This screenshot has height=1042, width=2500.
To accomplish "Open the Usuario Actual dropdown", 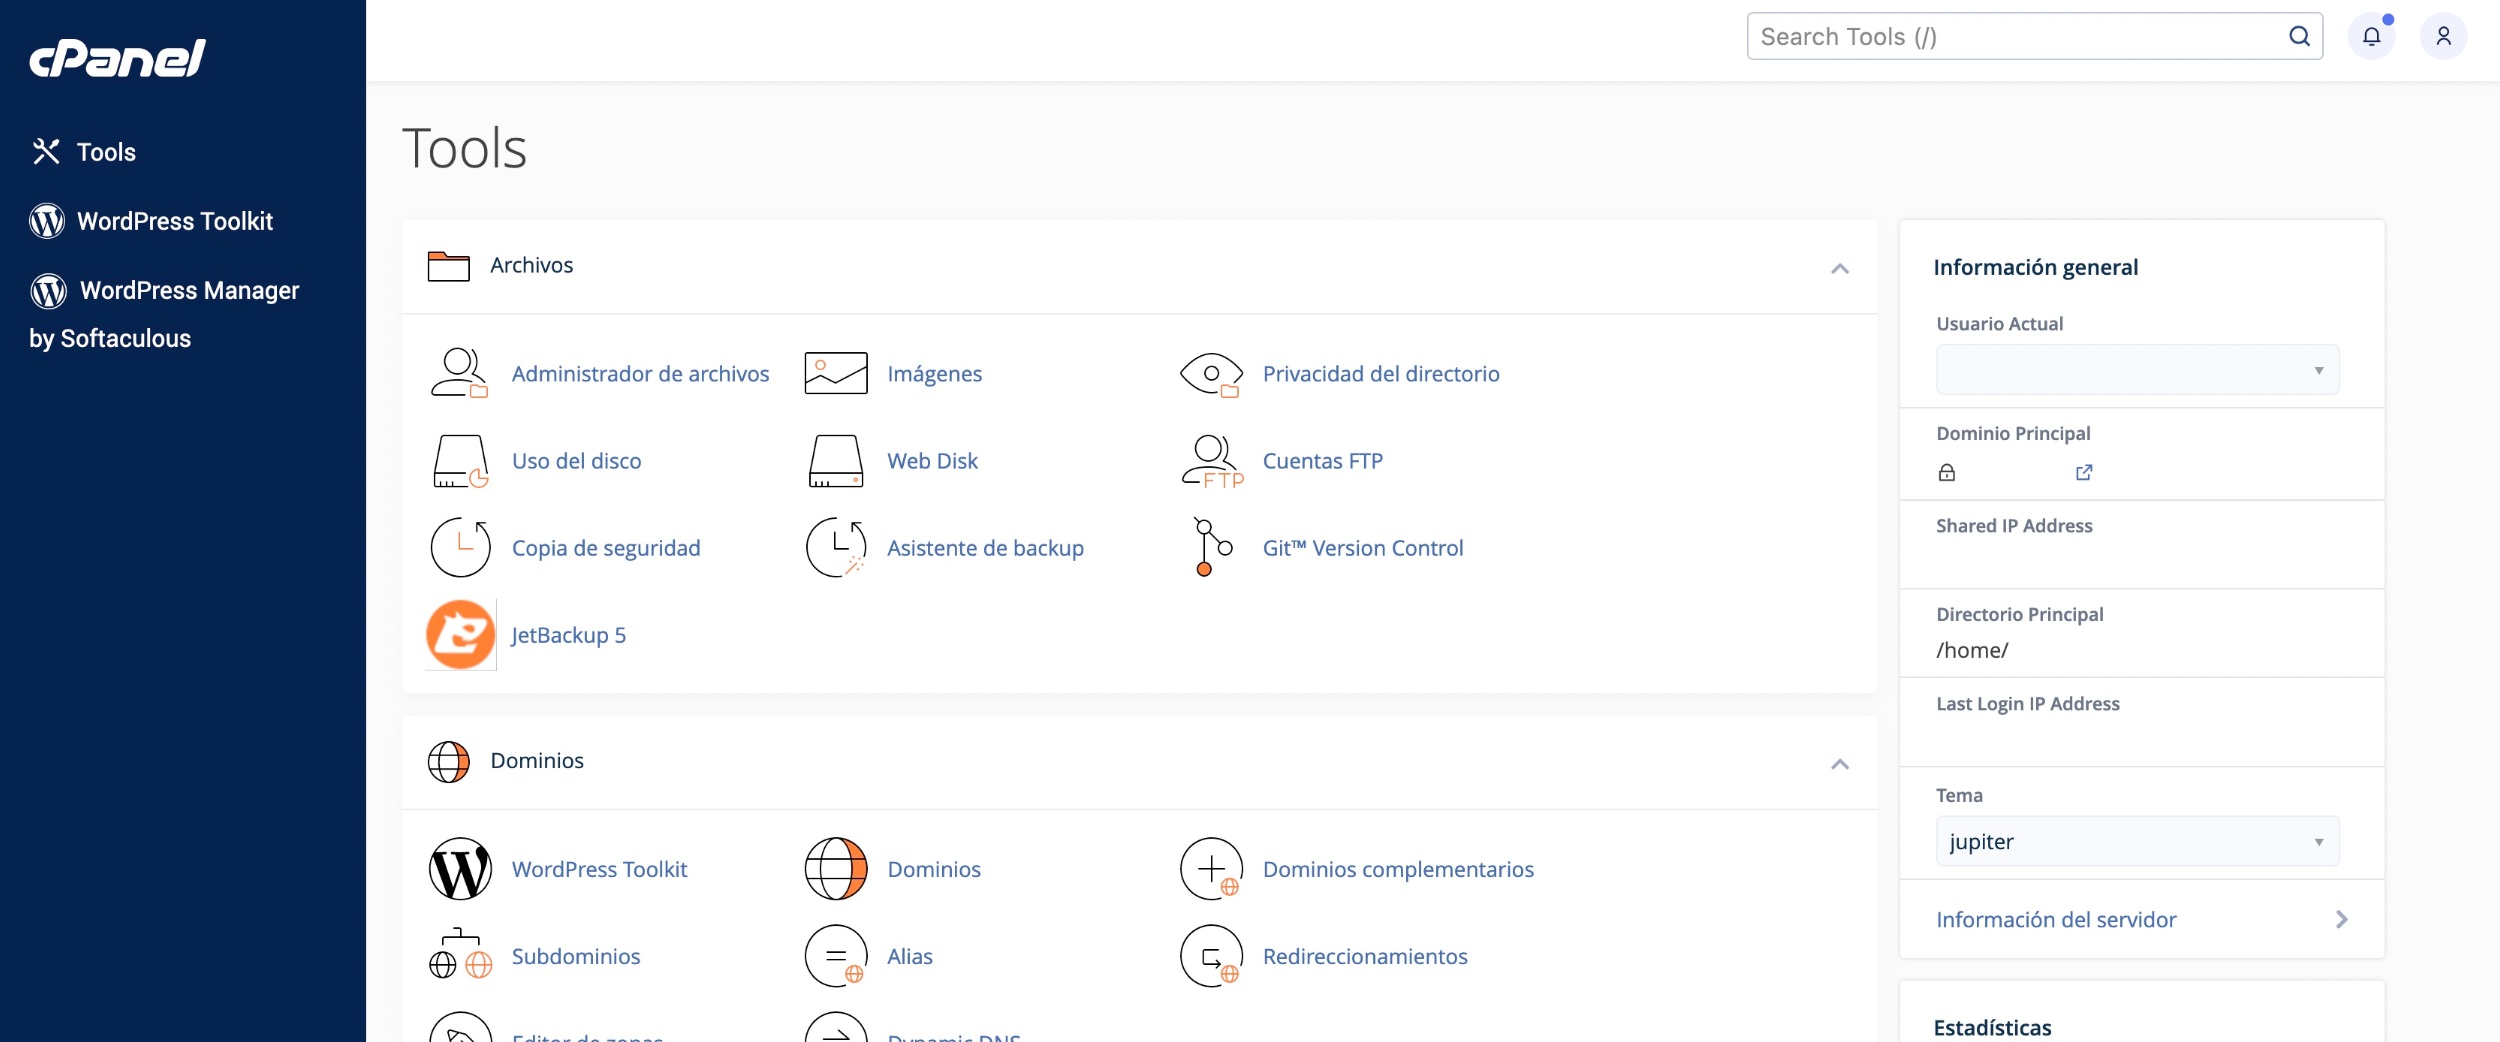I will coord(2137,370).
